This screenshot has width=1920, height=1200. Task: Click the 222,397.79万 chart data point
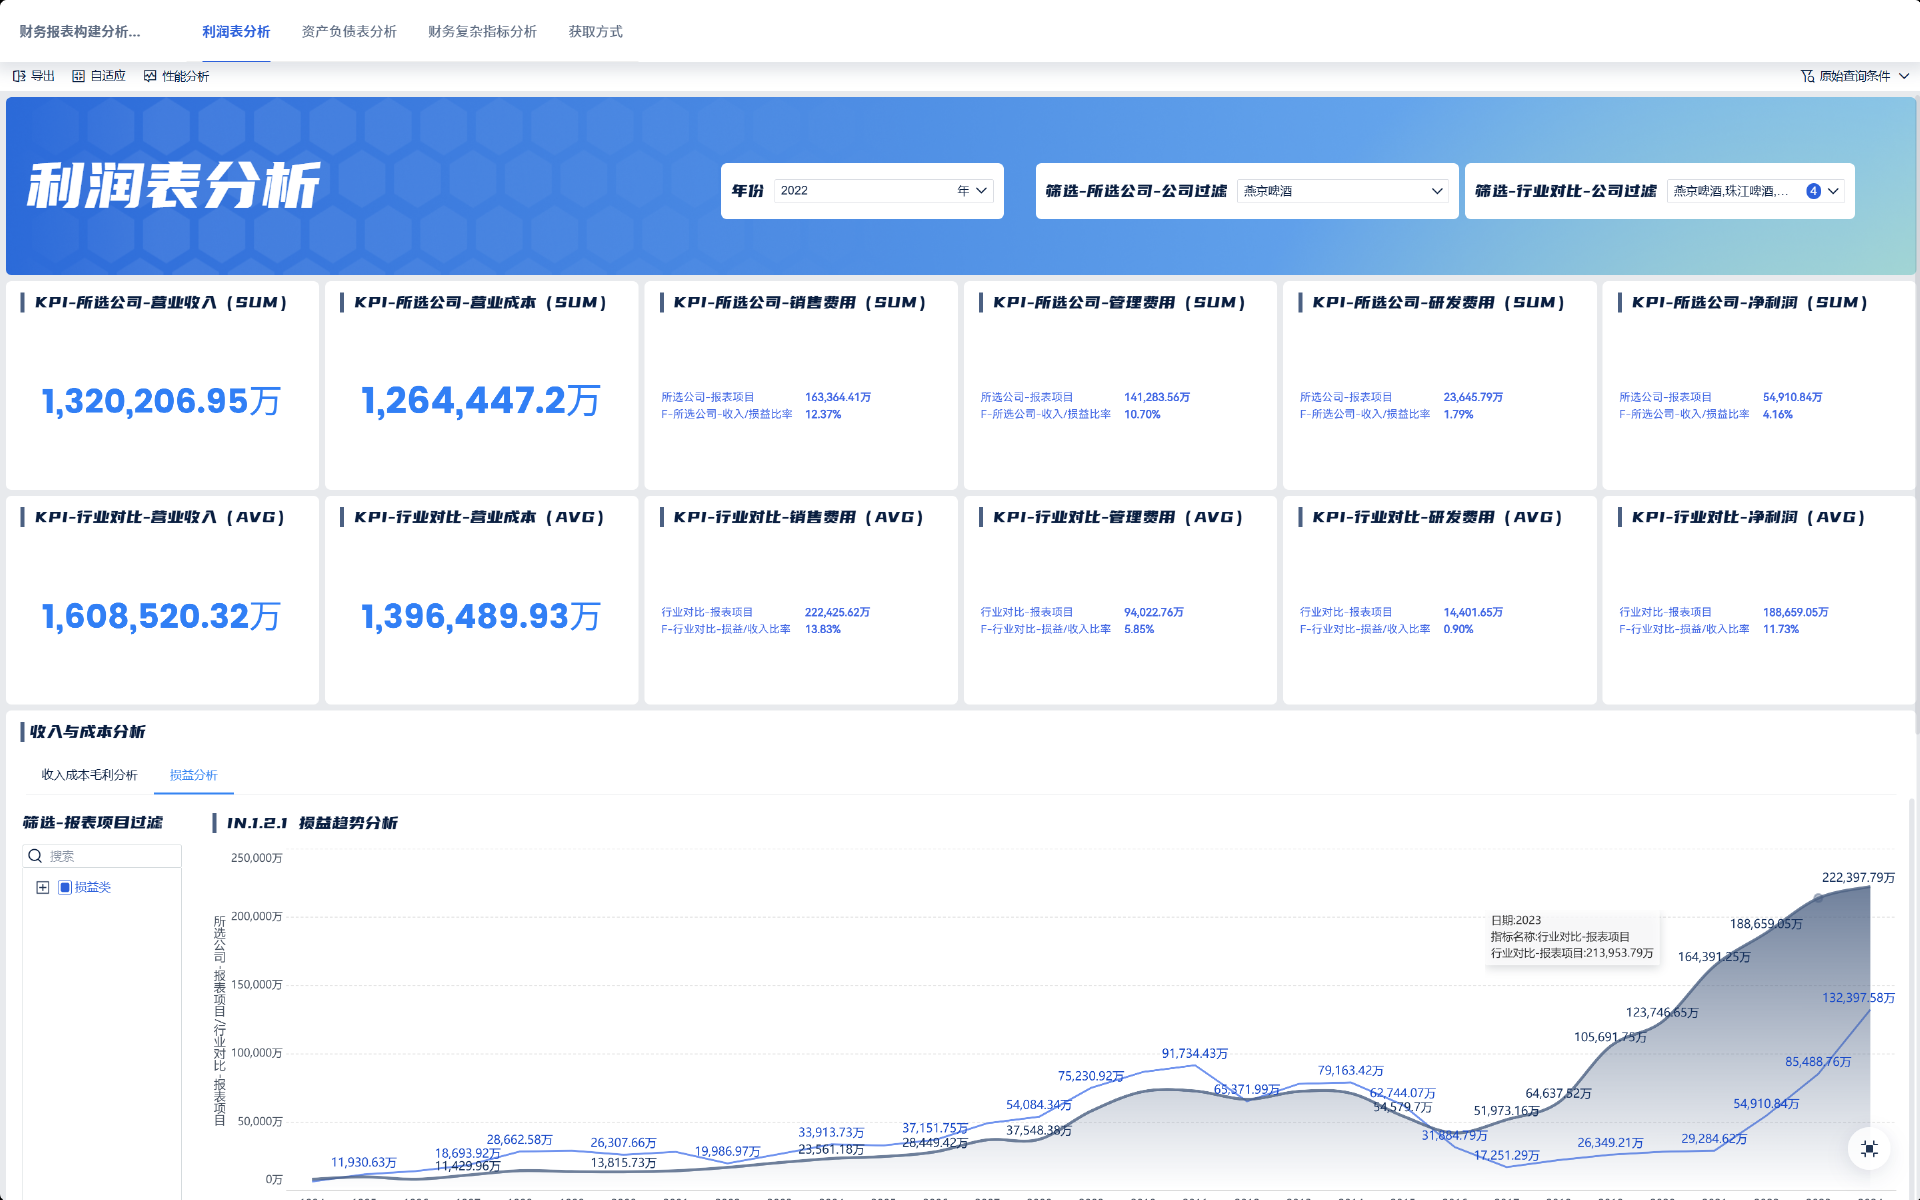pyautogui.click(x=1868, y=887)
